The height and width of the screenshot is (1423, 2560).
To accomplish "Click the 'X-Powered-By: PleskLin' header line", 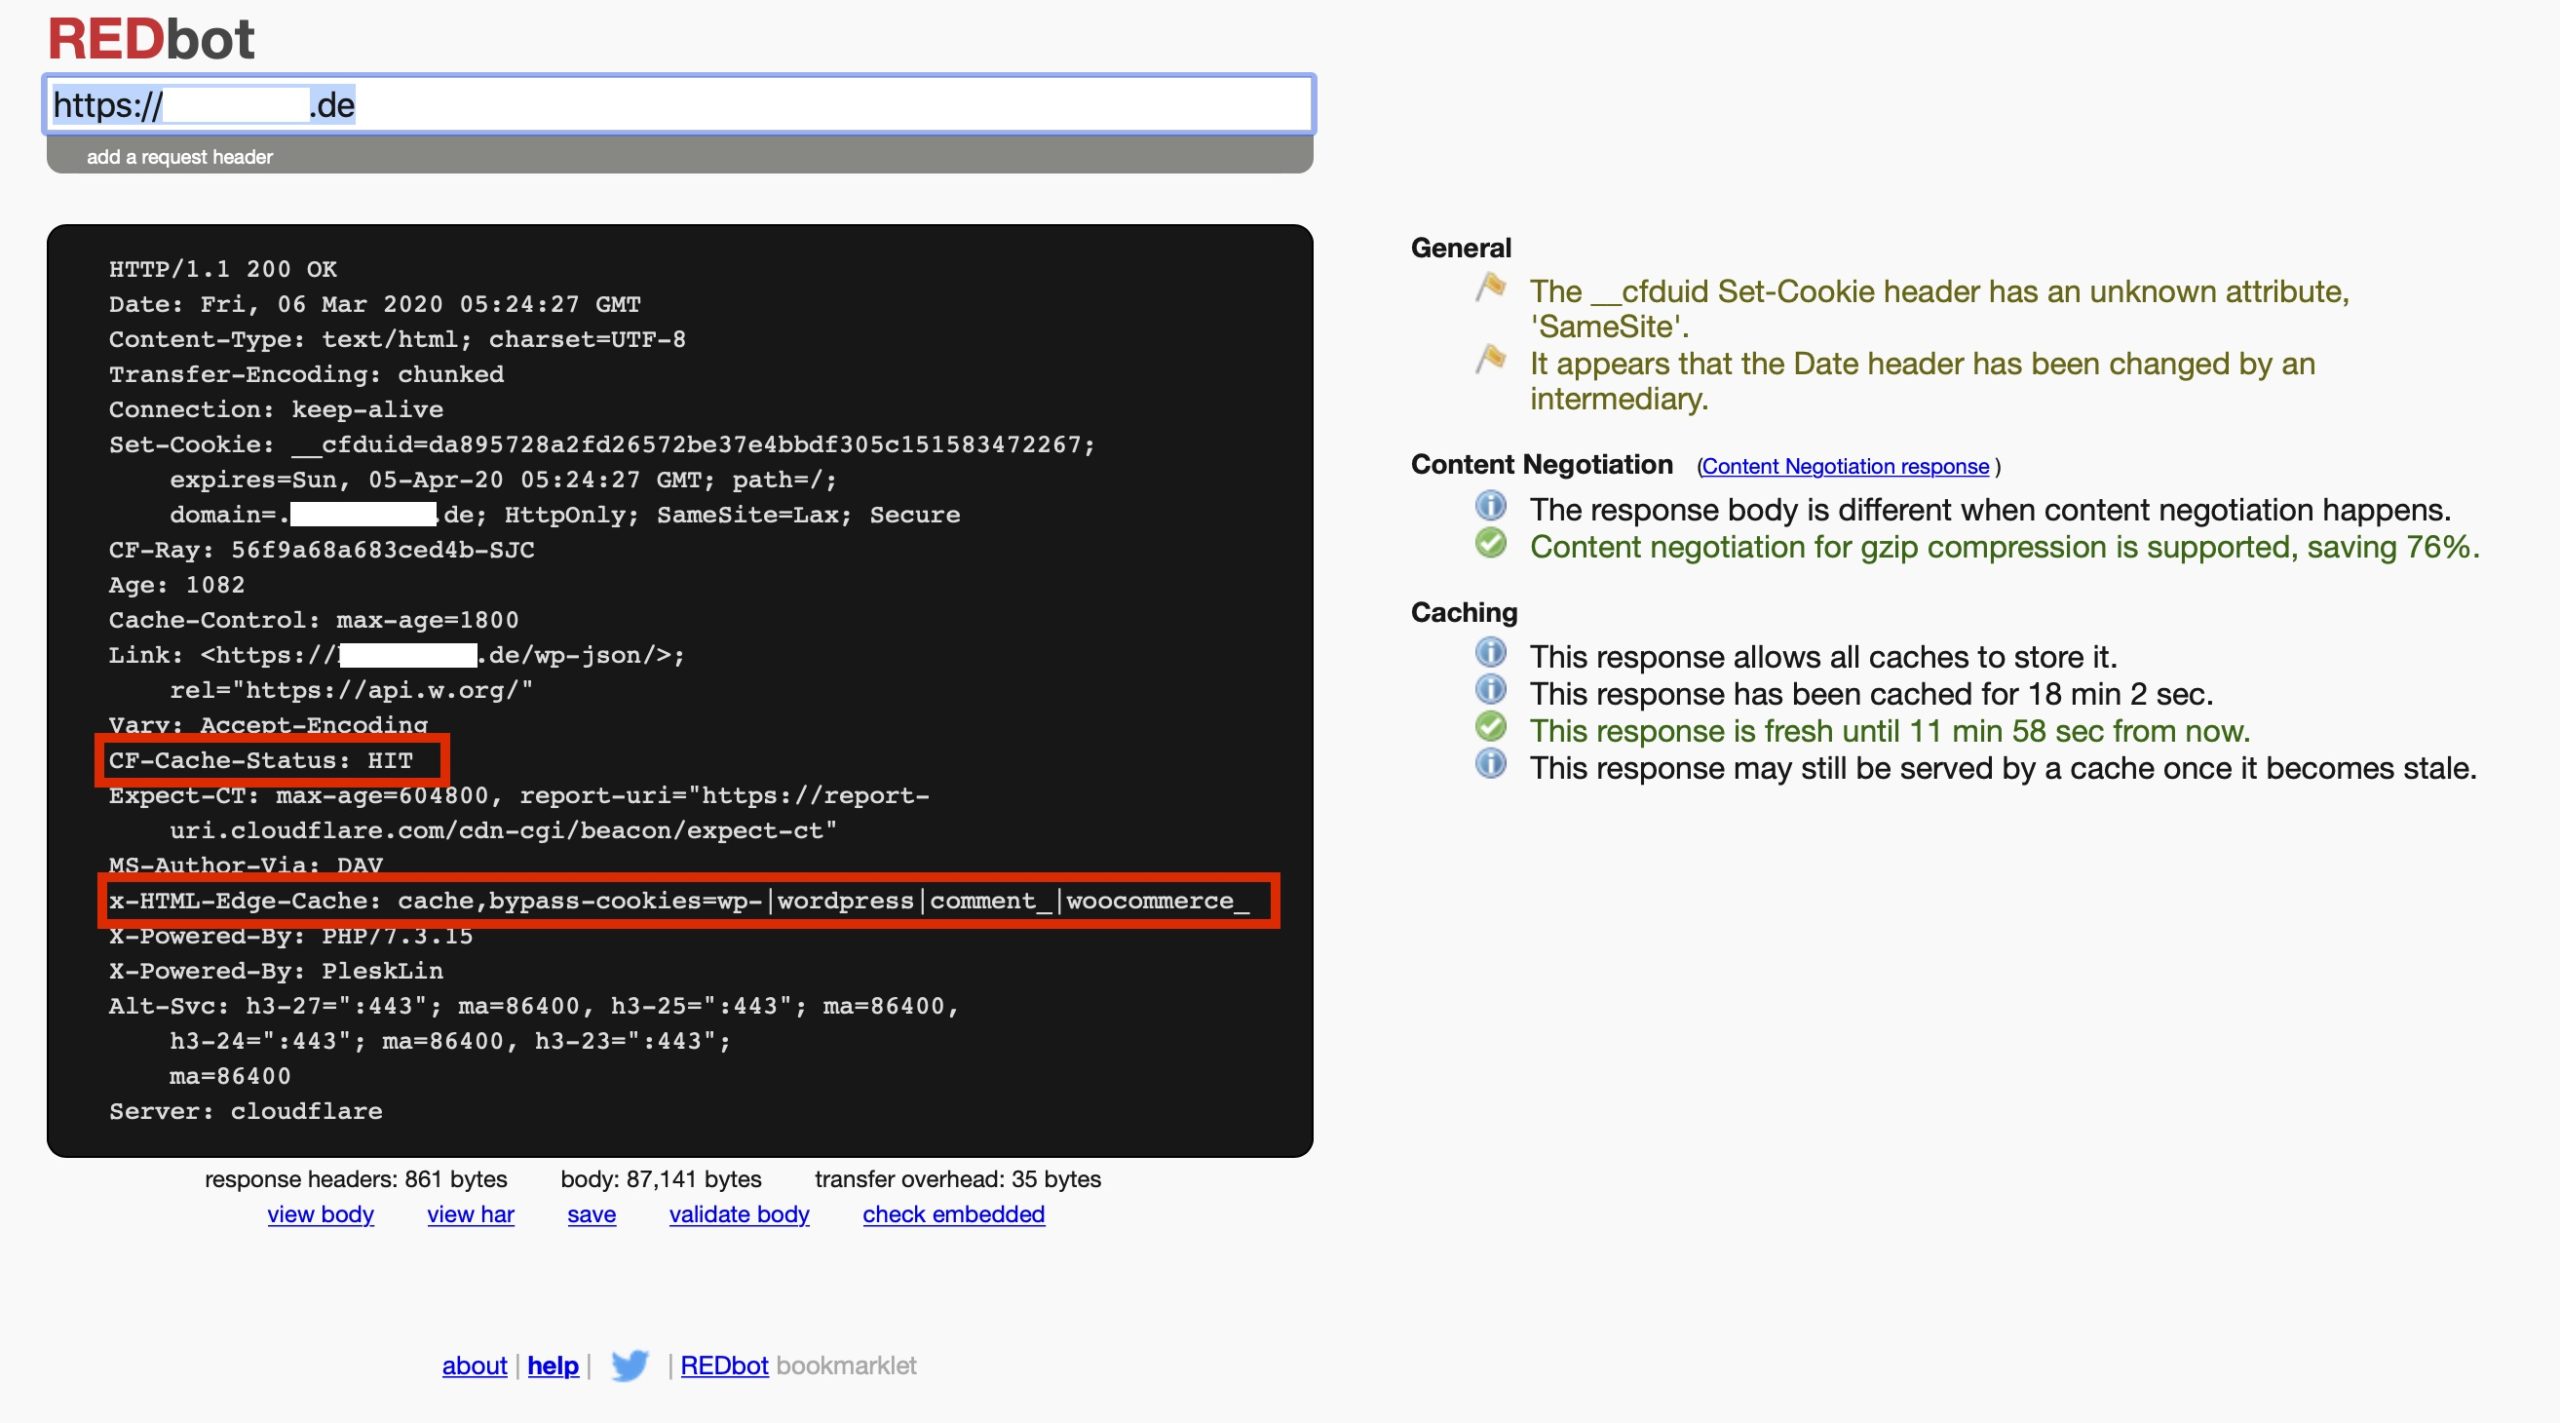I will pyautogui.click(x=275, y=971).
